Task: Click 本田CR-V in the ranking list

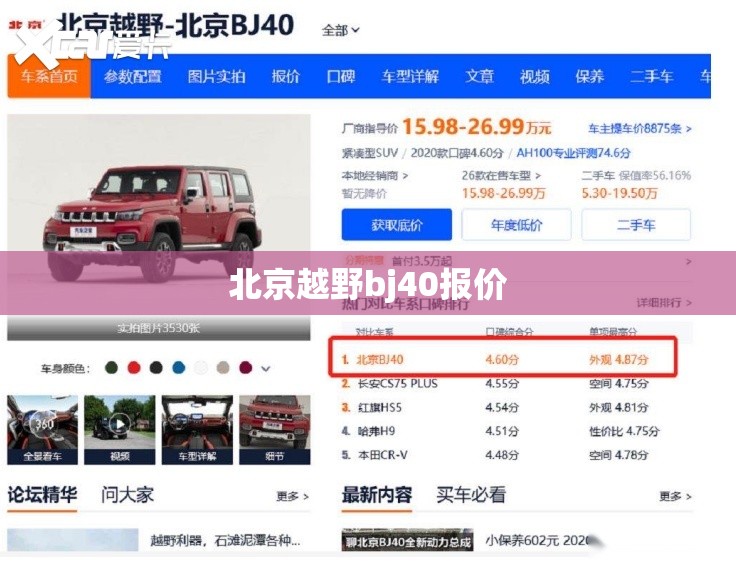Action: click(383, 455)
